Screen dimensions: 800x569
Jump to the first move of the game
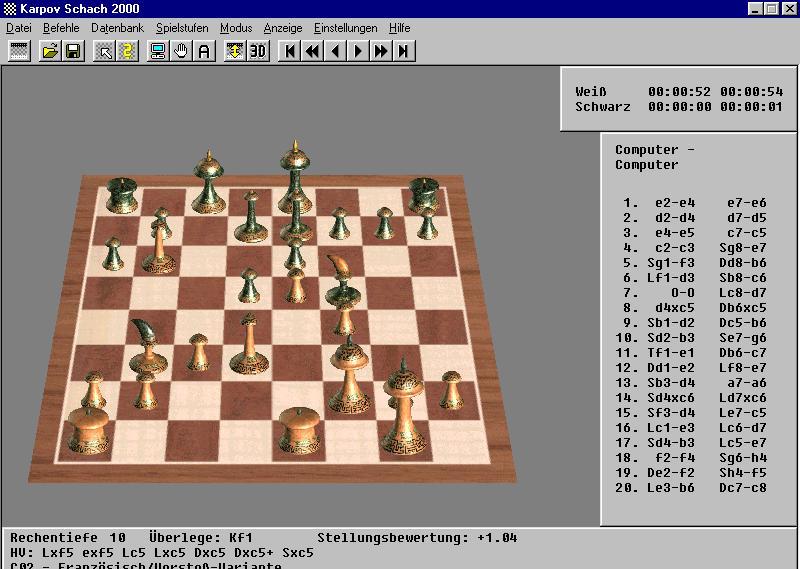coord(289,51)
